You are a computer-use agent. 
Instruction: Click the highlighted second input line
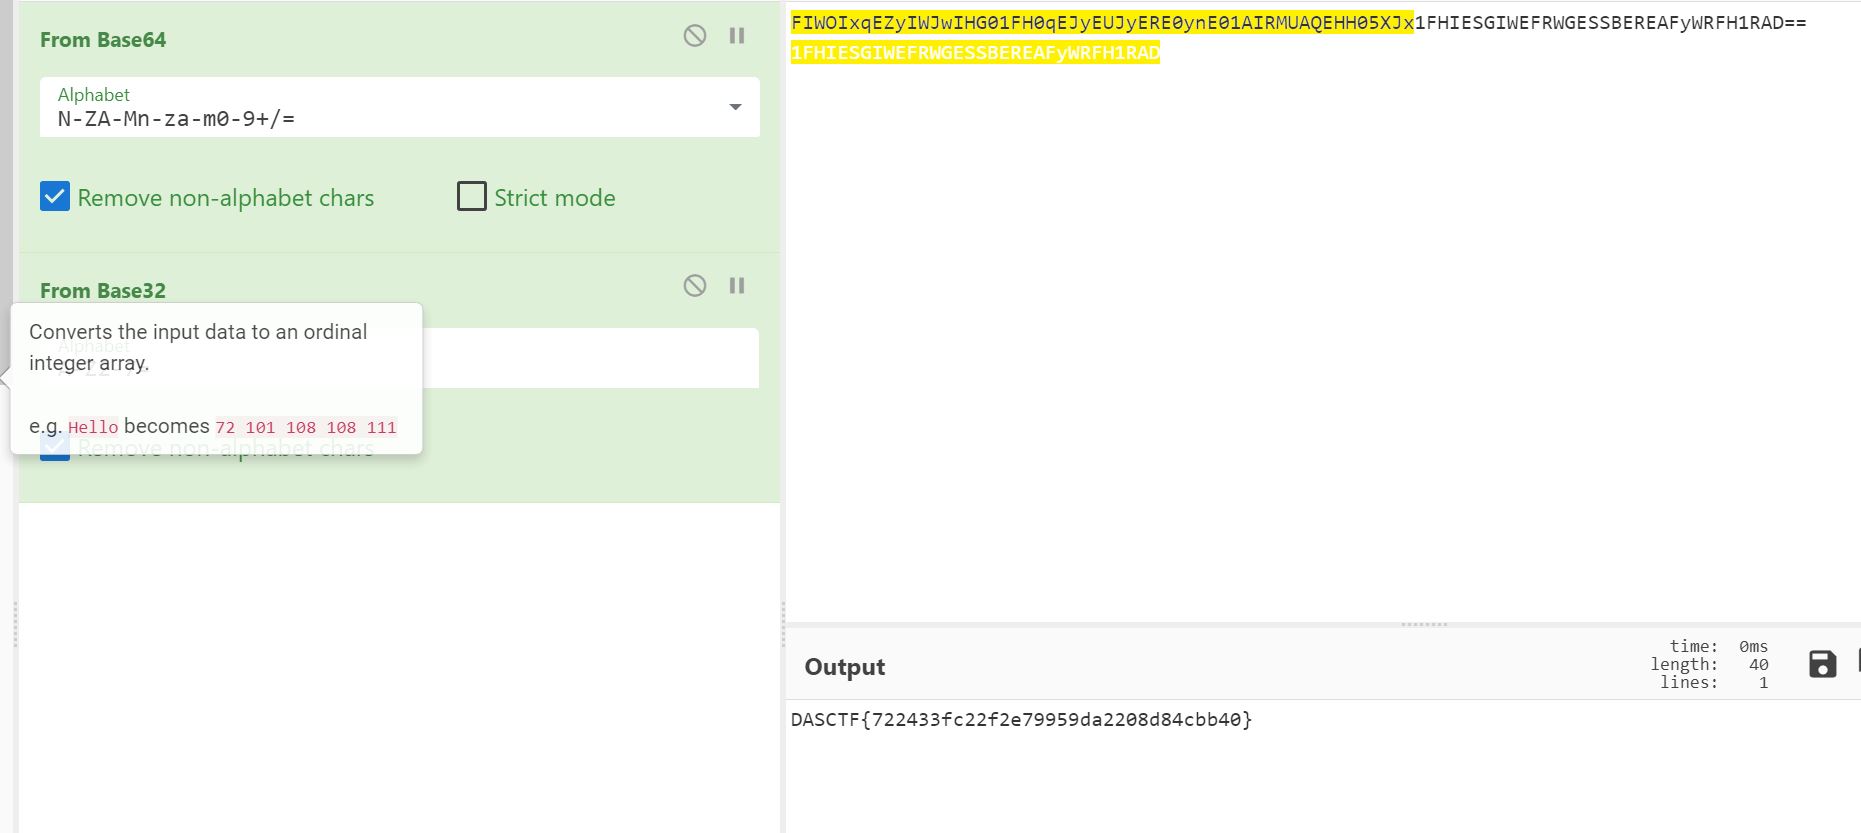pyautogui.click(x=975, y=53)
